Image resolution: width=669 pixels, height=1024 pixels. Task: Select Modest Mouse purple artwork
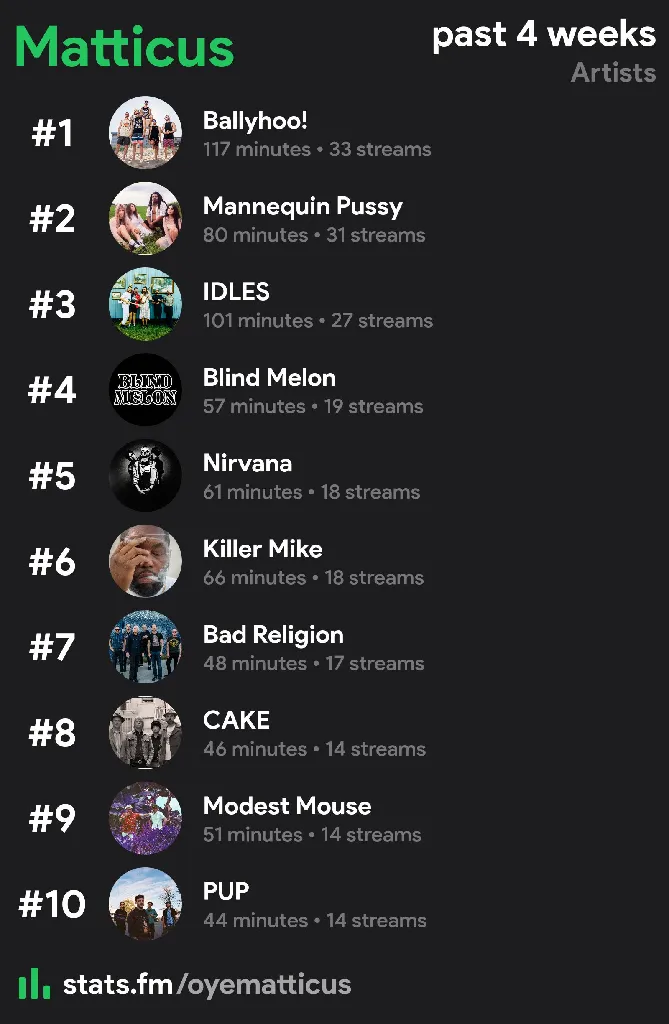(145, 818)
